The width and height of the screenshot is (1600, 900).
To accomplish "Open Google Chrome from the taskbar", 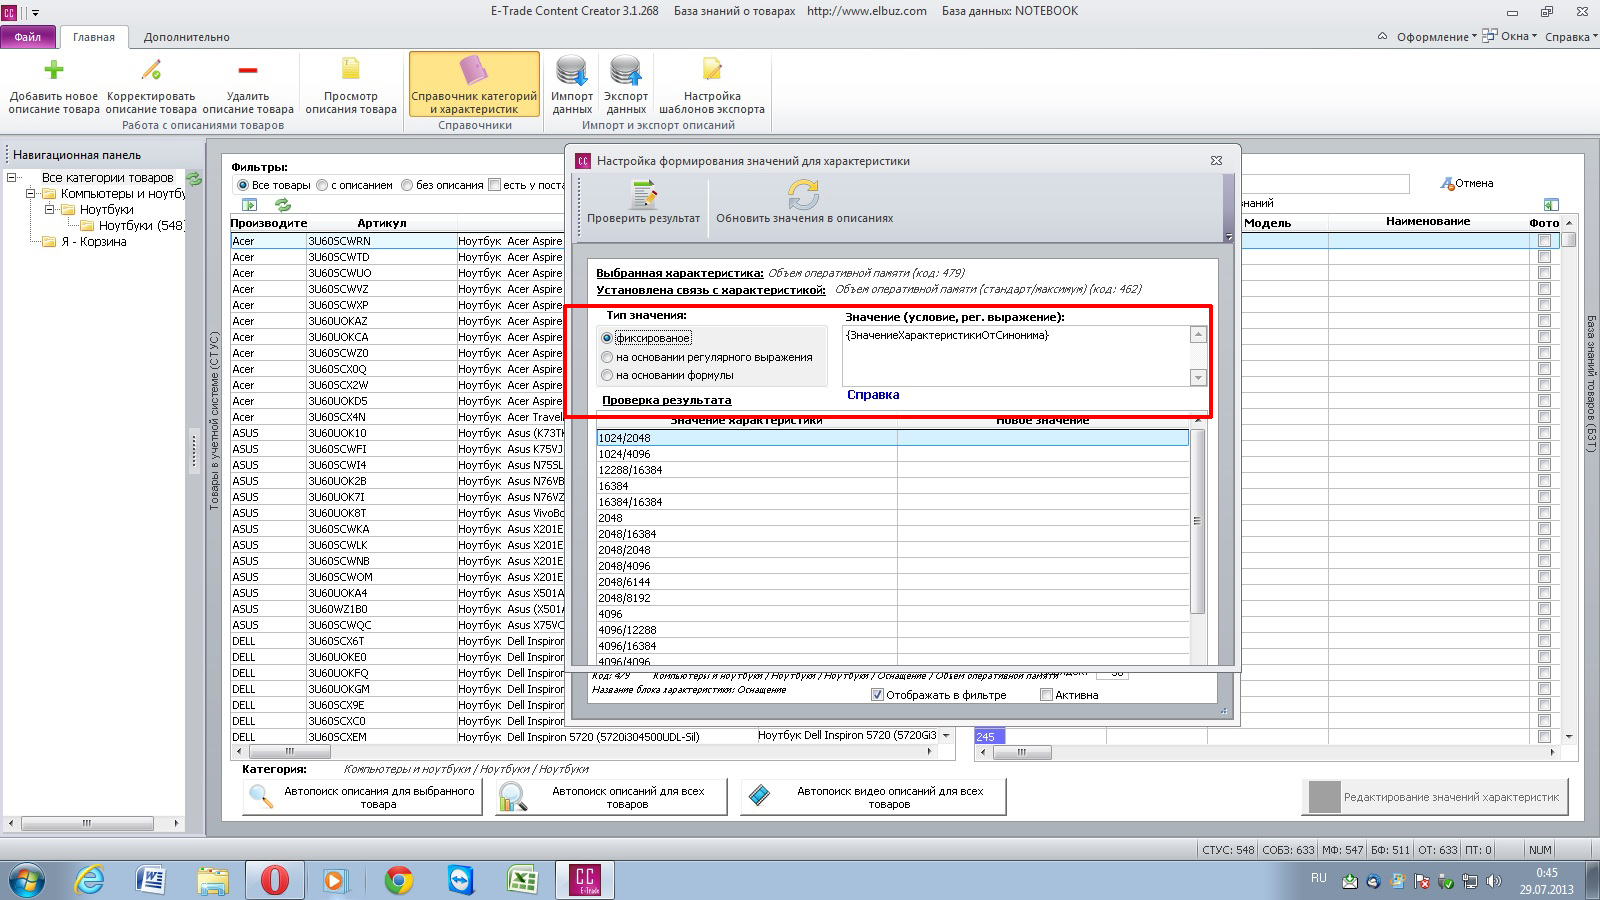I will click(398, 880).
